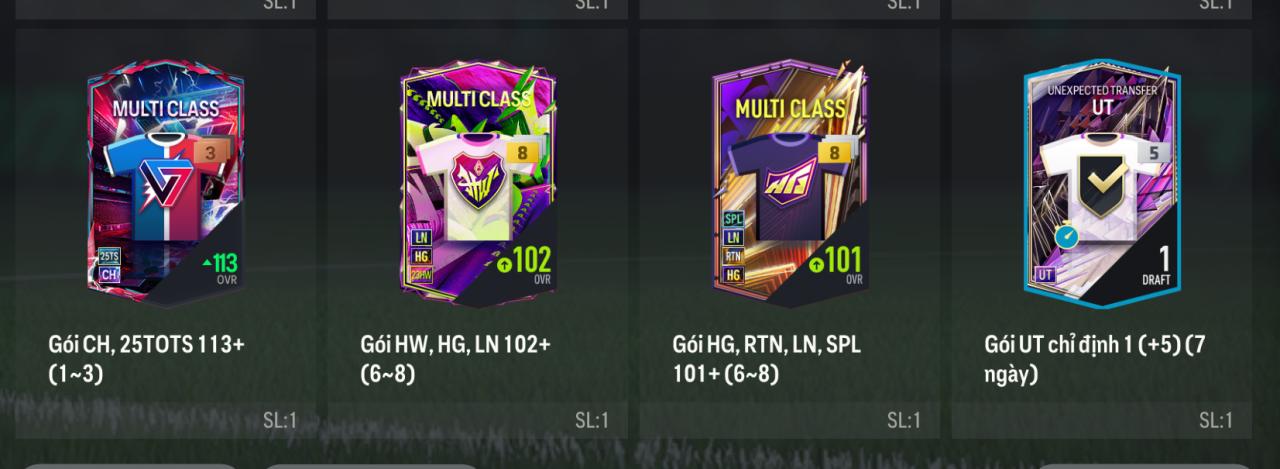Screen dimensions: 1280x469
Task: Select the 102 OVR Multi Class pack card
Action: [478, 183]
